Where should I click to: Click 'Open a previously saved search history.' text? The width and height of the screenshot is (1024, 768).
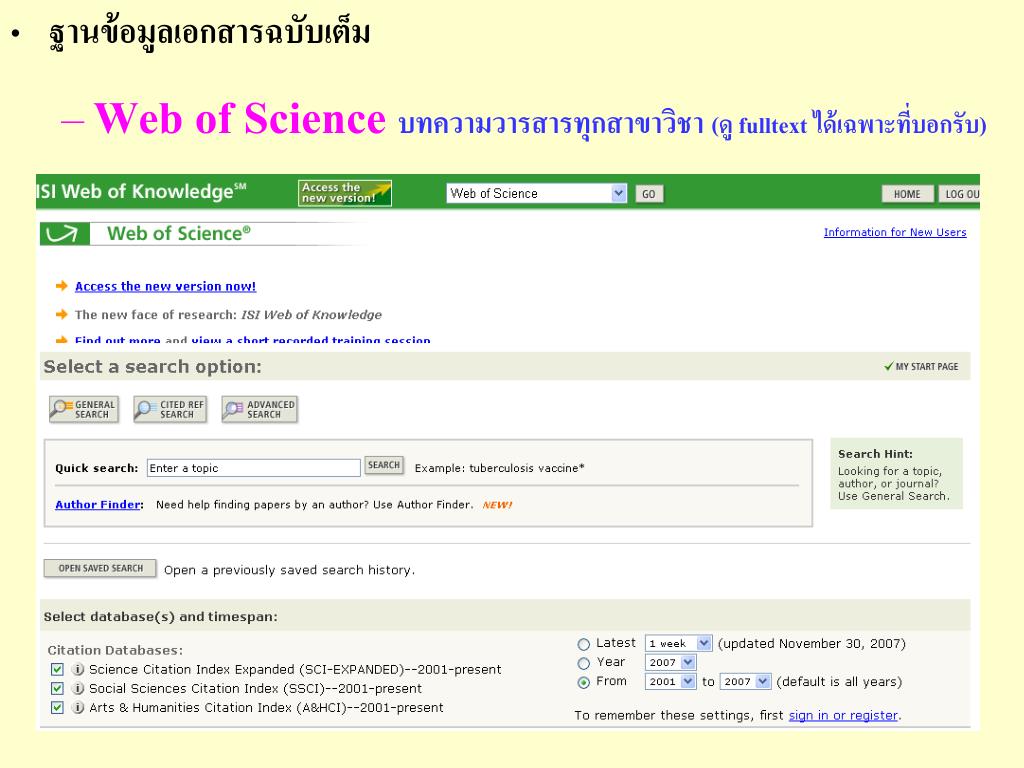coord(289,570)
